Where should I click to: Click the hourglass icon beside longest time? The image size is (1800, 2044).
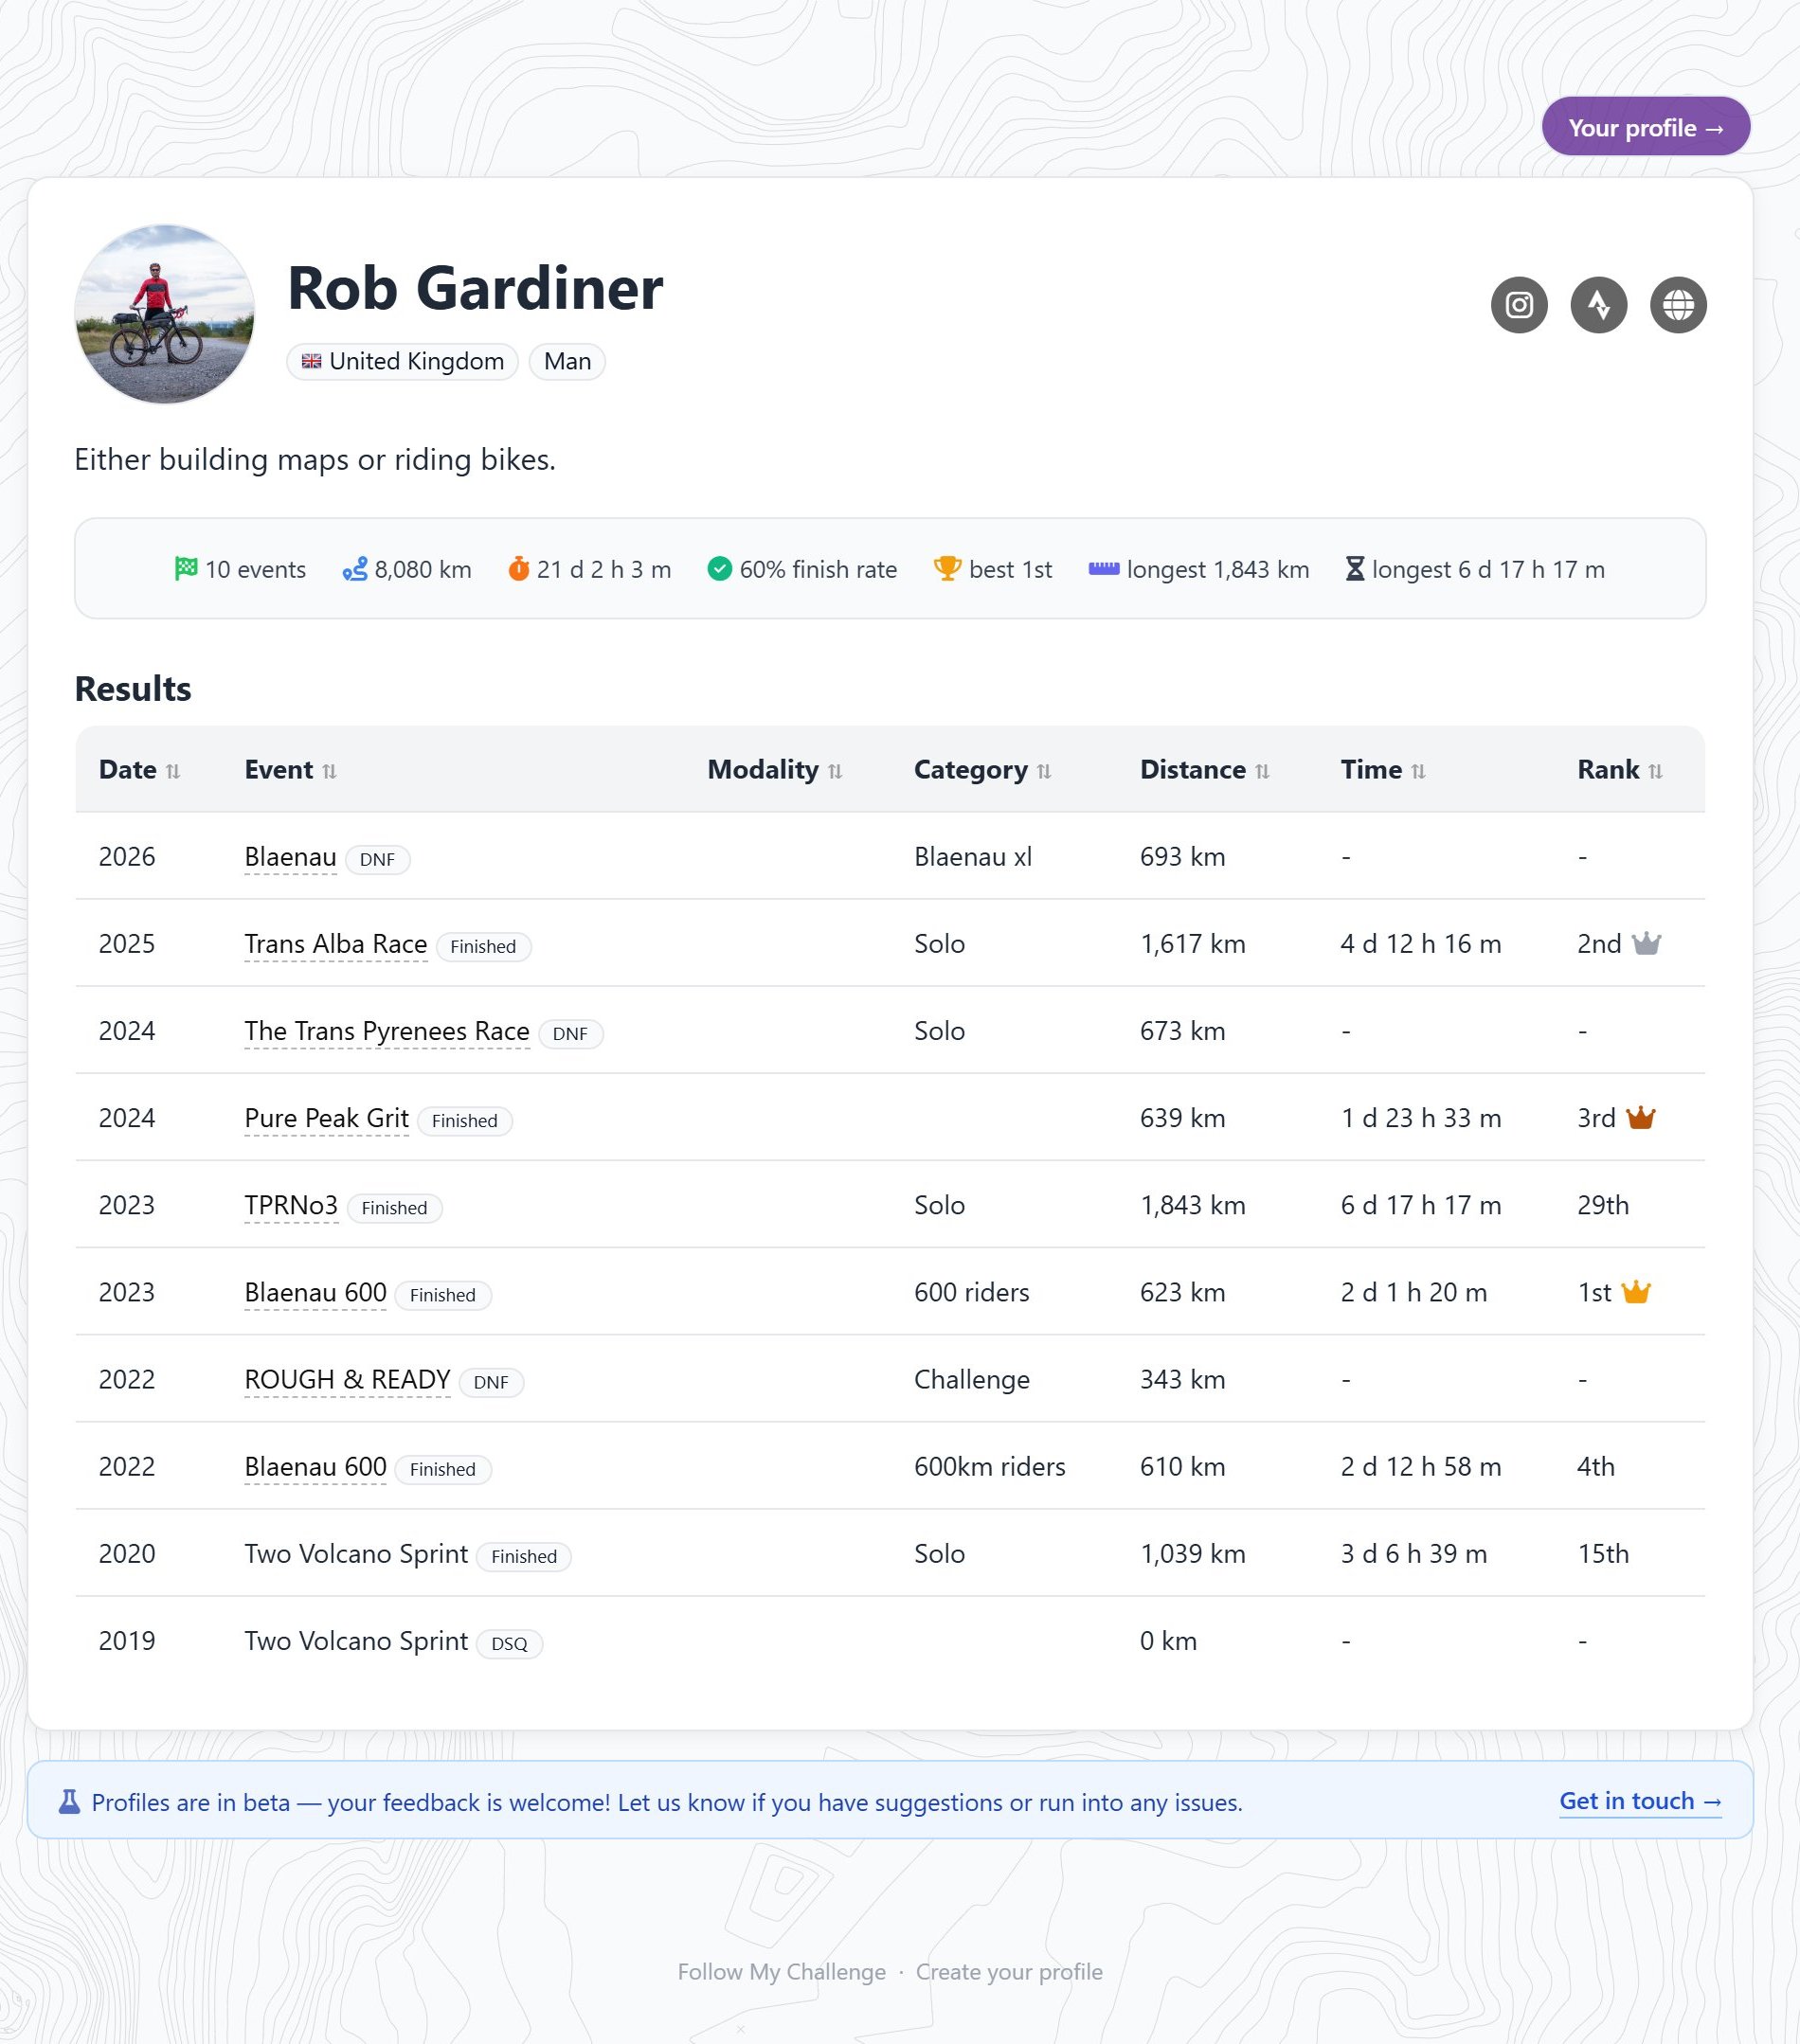pyautogui.click(x=1355, y=569)
